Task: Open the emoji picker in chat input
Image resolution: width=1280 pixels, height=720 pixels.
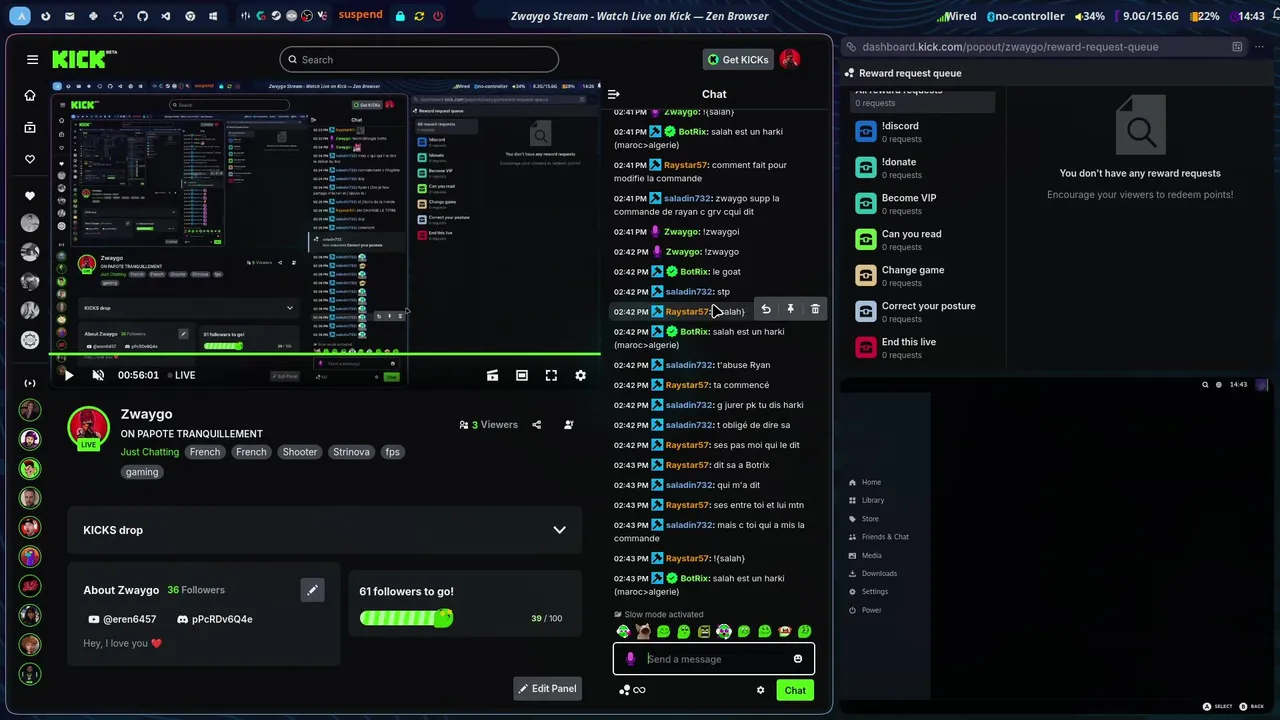Action: coord(798,659)
